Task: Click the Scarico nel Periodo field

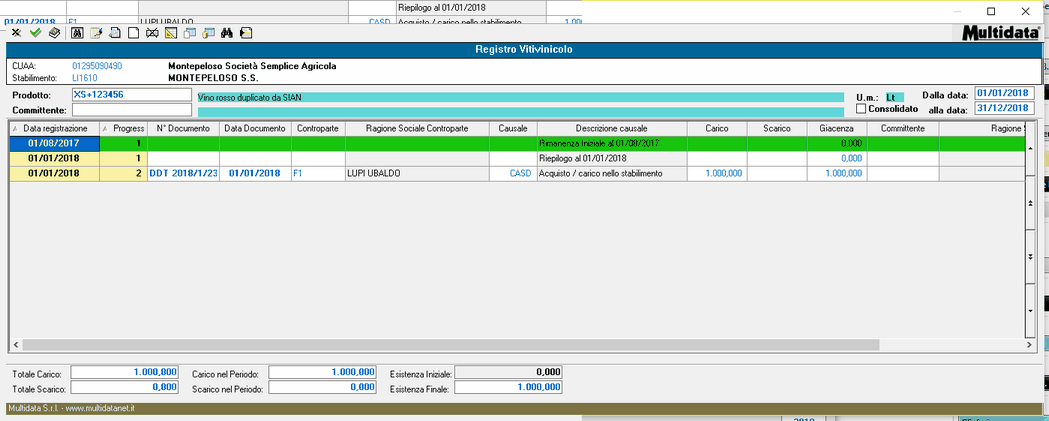Action: point(322,387)
